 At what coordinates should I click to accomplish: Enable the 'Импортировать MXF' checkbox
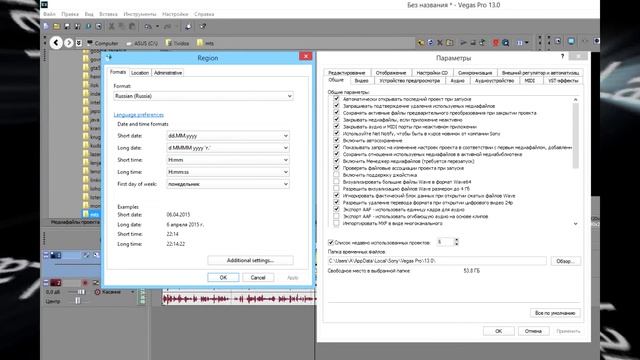coord(336,223)
